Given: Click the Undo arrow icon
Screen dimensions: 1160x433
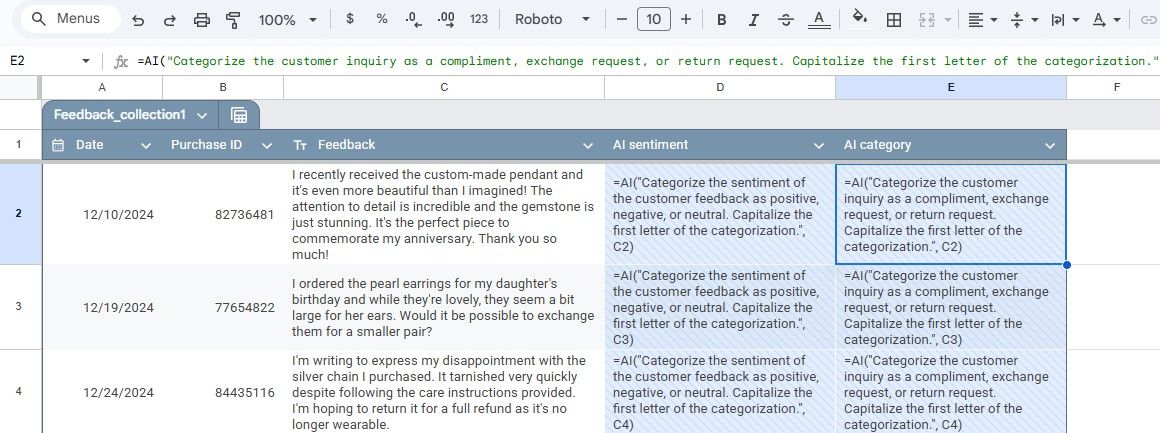Looking at the screenshot, I should pyautogui.click(x=138, y=20).
